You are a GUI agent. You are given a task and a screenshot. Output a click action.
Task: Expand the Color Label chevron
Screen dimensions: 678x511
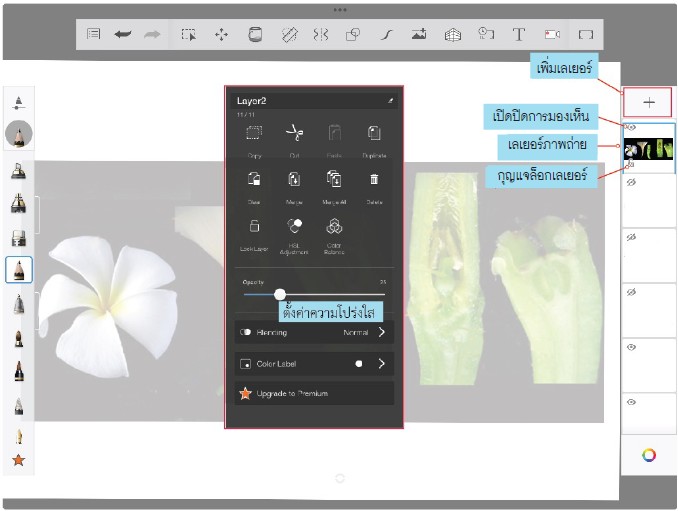coord(381,364)
